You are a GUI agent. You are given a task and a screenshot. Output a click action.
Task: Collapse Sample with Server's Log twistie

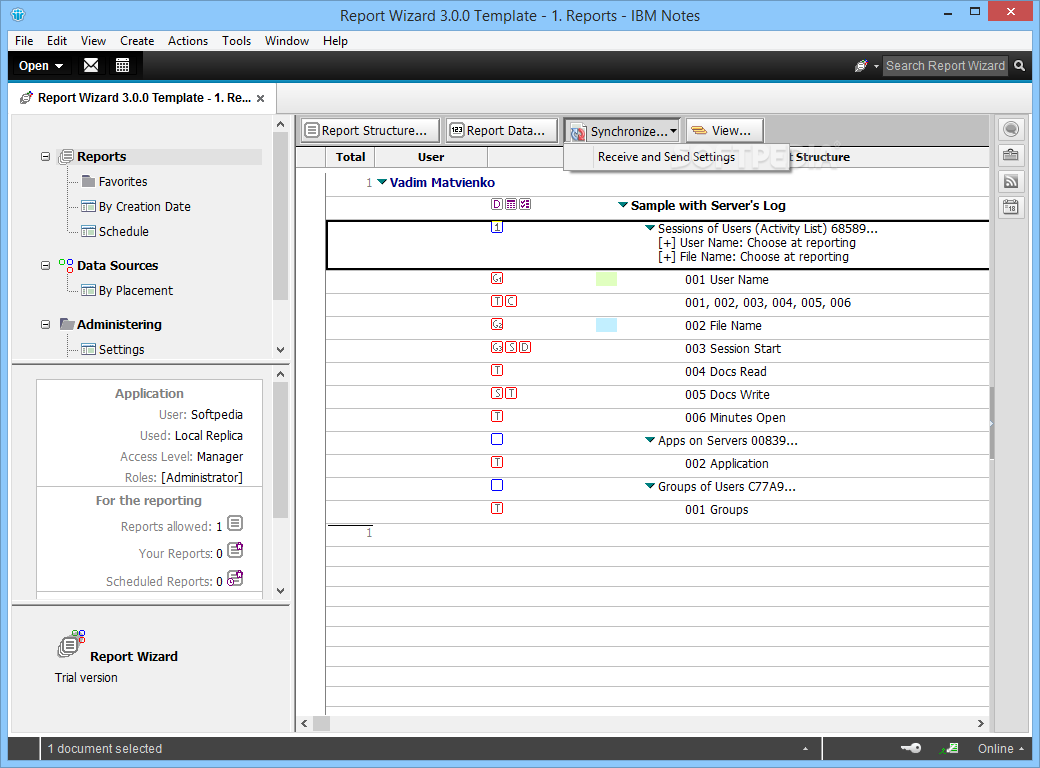coord(623,205)
